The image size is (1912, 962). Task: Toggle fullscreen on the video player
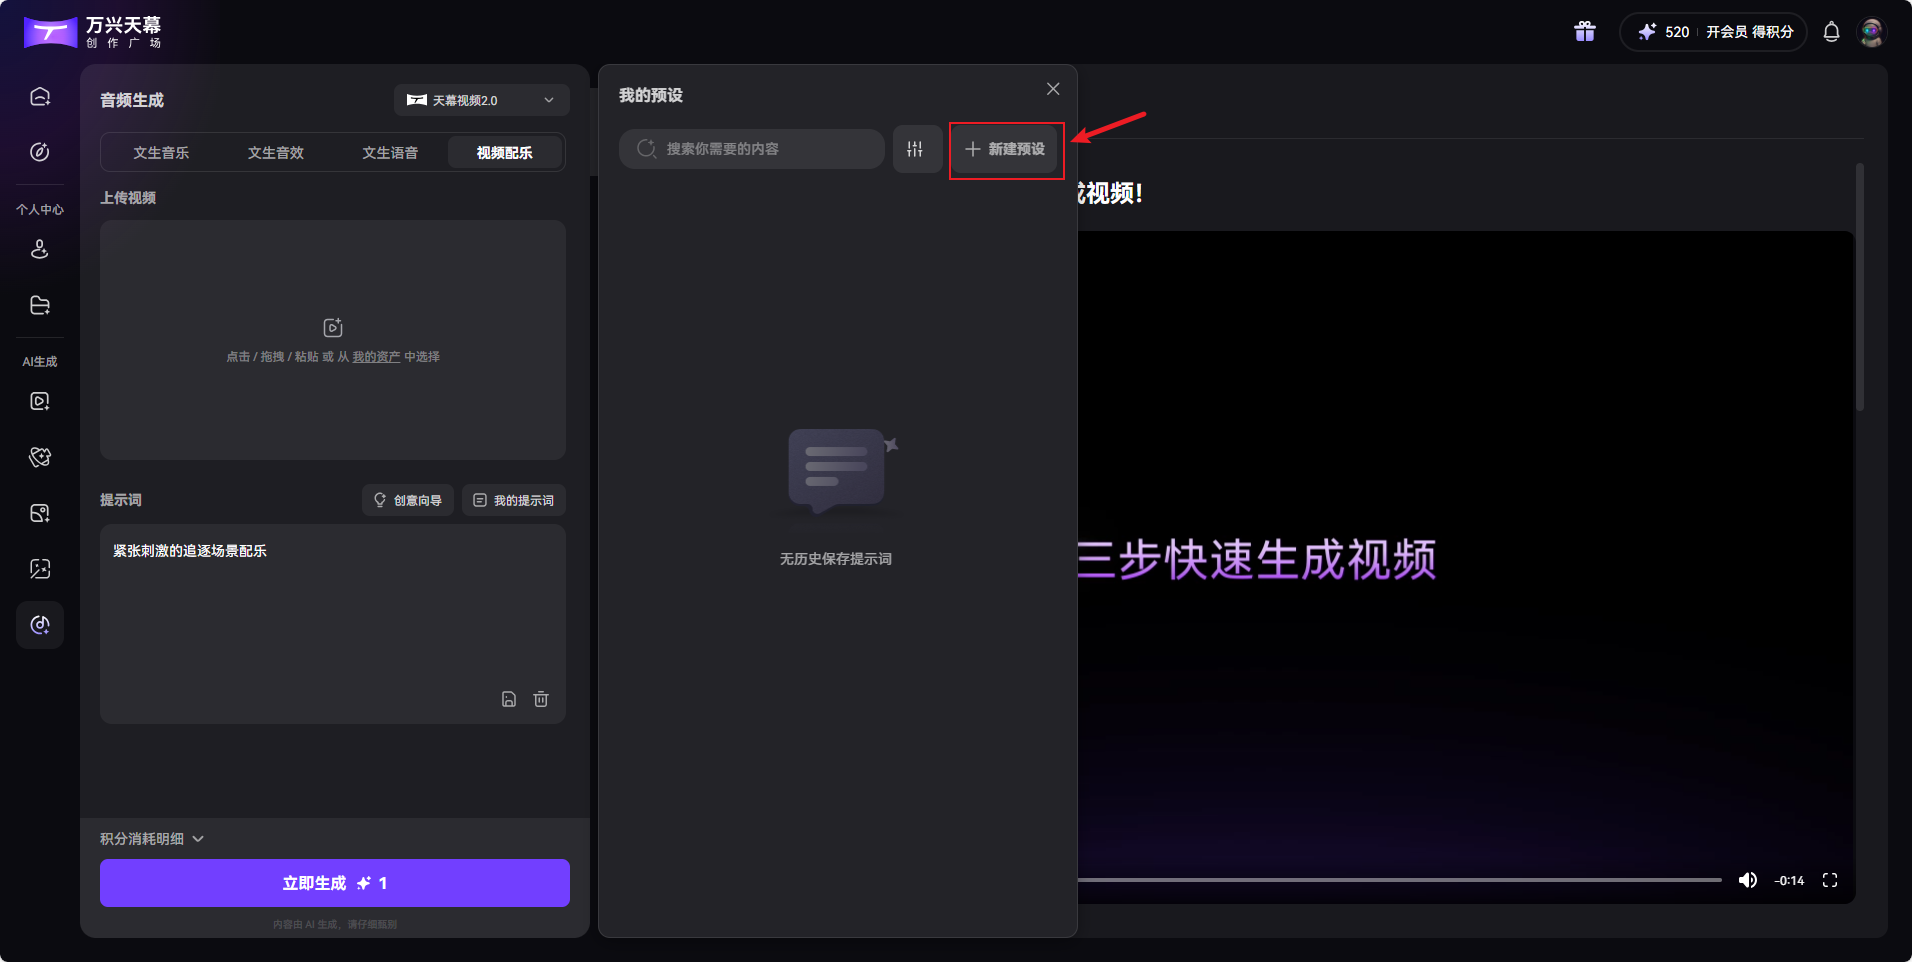pos(1831,880)
